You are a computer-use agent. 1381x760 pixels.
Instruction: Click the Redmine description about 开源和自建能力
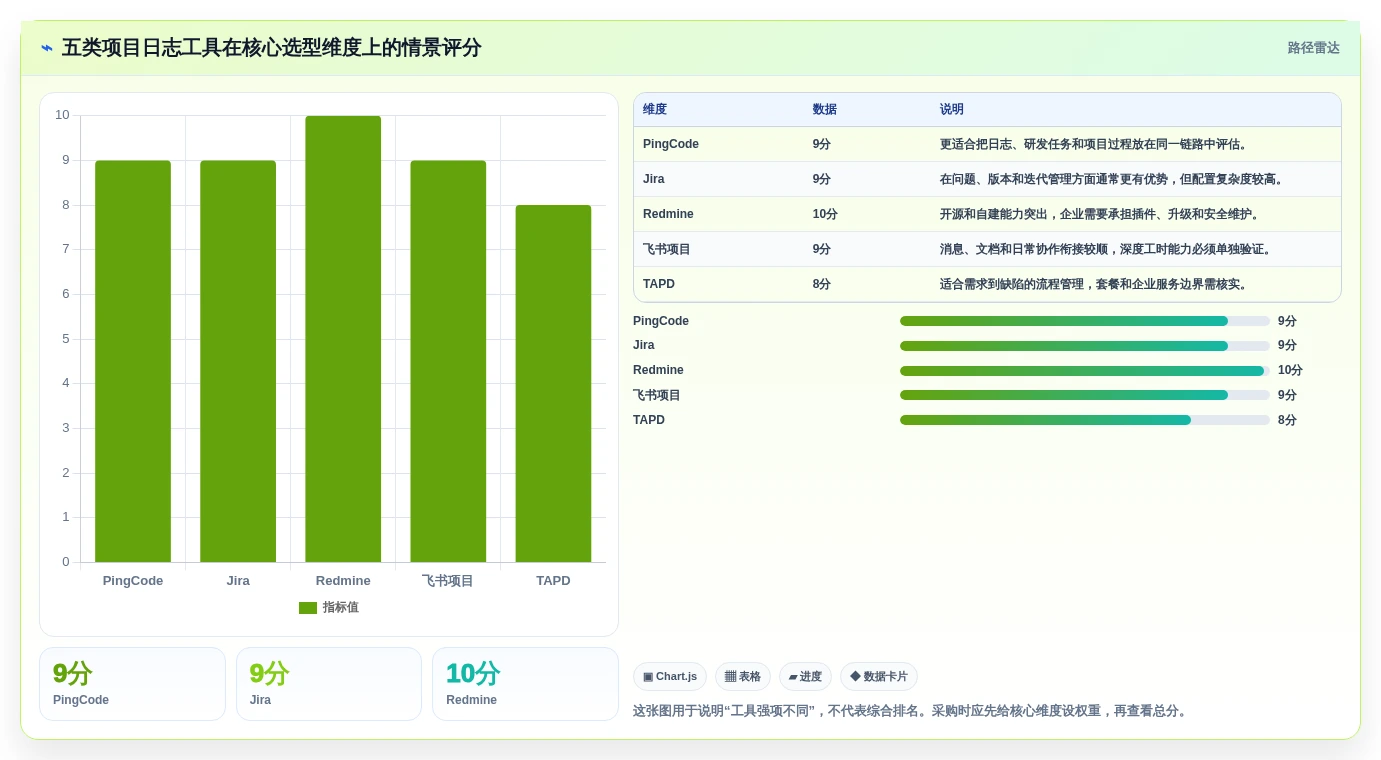(1102, 214)
